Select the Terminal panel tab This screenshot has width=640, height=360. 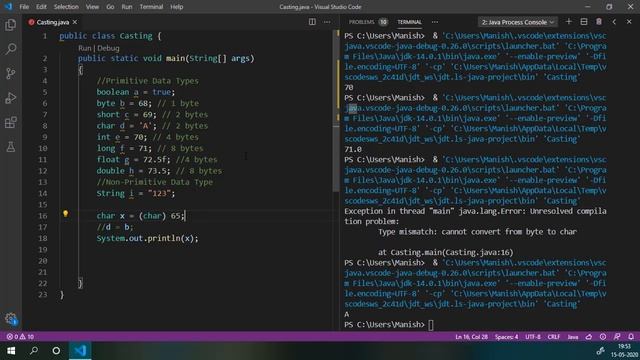click(x=409, y=22)
